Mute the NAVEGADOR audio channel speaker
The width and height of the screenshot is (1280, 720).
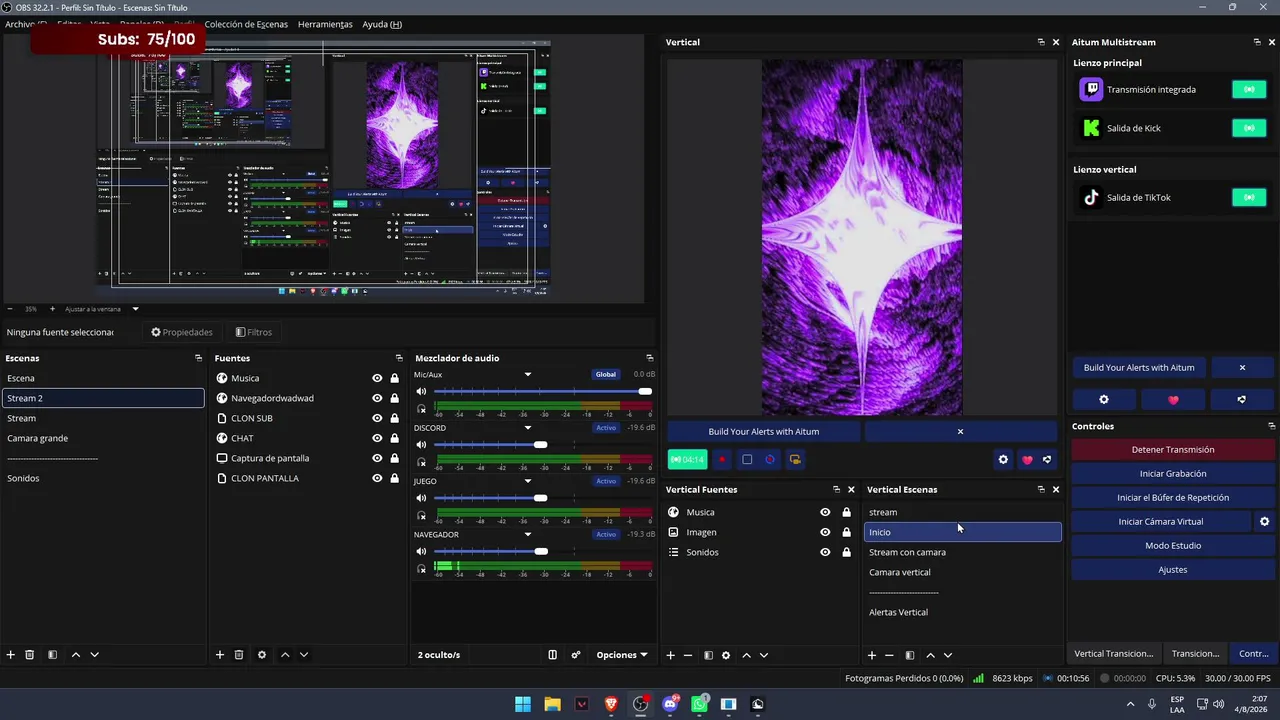point(421,551)
